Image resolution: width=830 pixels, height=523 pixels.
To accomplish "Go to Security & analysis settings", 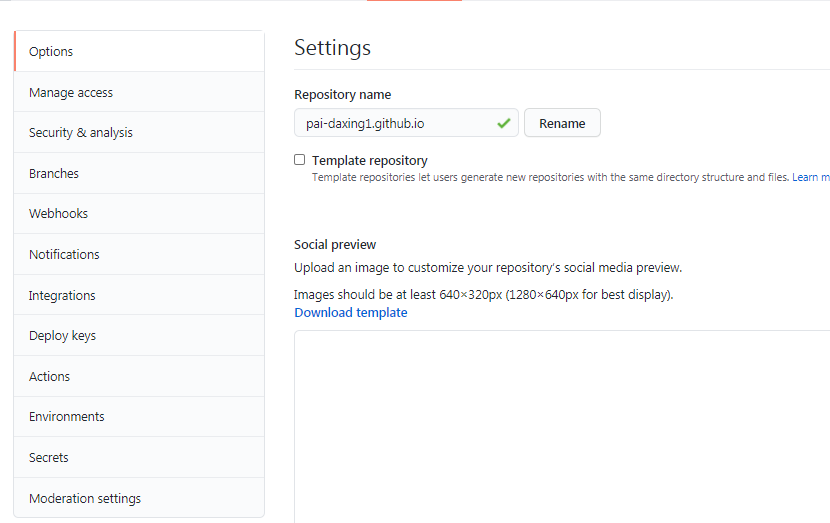I will (81, 133).
